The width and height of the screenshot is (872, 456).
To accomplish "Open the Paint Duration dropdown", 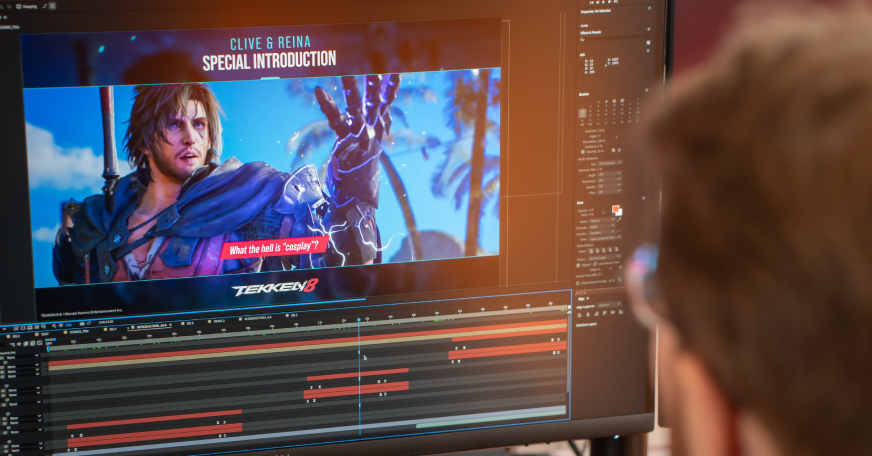I will tap(602, 233).
